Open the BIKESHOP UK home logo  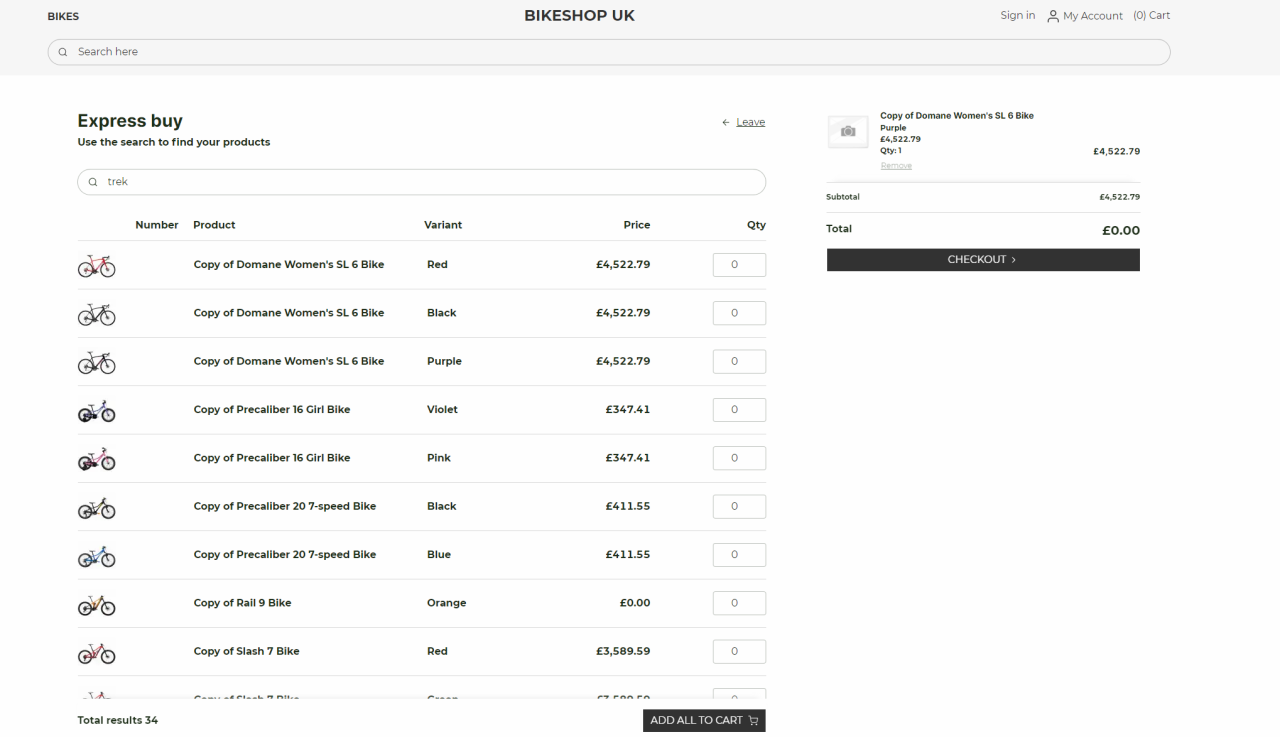579,16
